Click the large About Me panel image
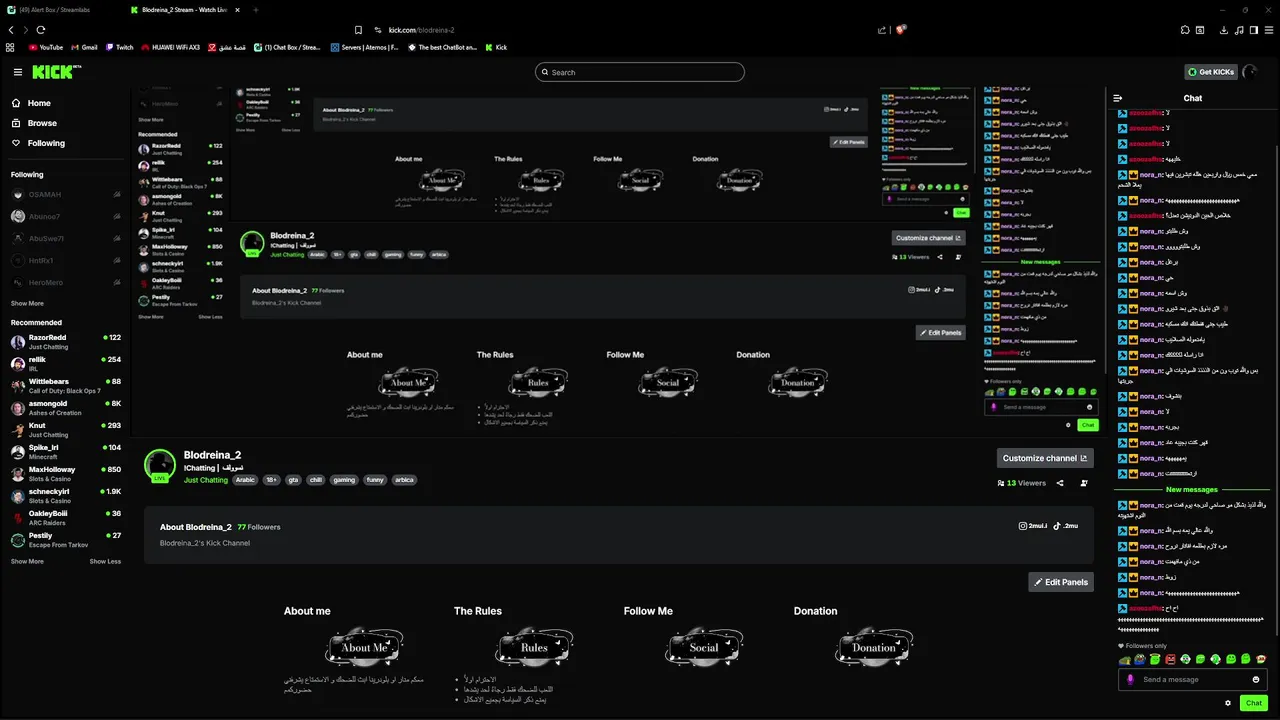 click(x=364, y=647)
